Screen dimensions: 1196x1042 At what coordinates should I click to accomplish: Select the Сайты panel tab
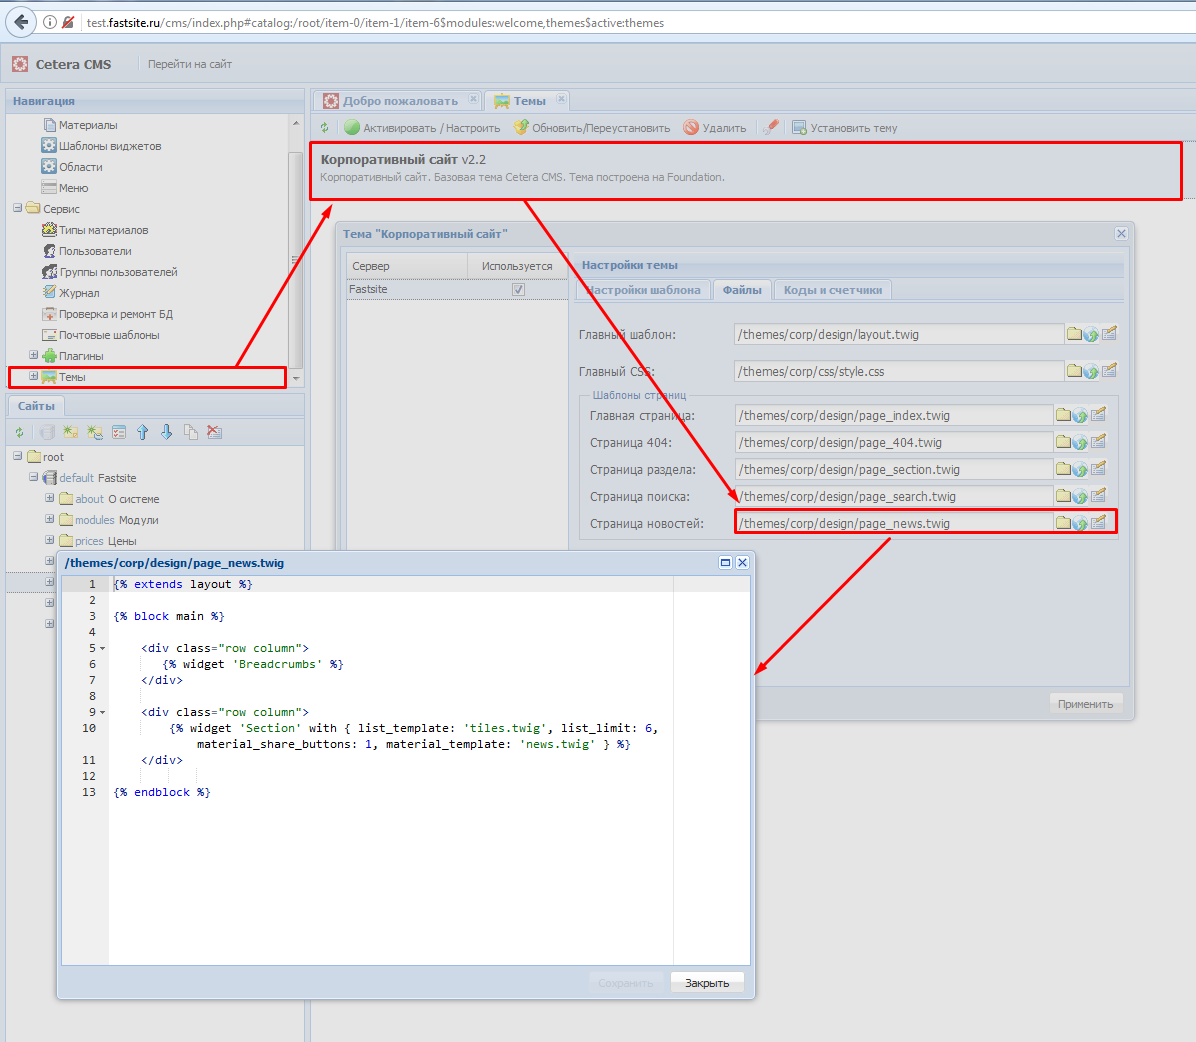click(x=36, y=406)
